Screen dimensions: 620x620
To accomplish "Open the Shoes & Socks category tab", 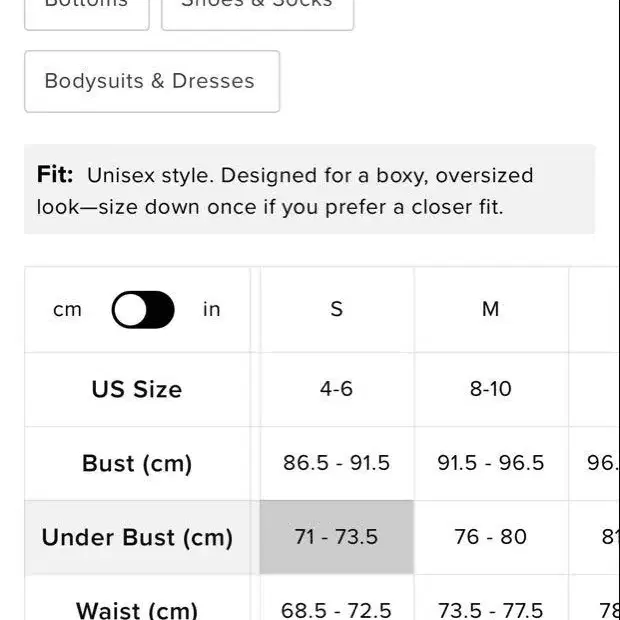I will [x=257, y=13].
